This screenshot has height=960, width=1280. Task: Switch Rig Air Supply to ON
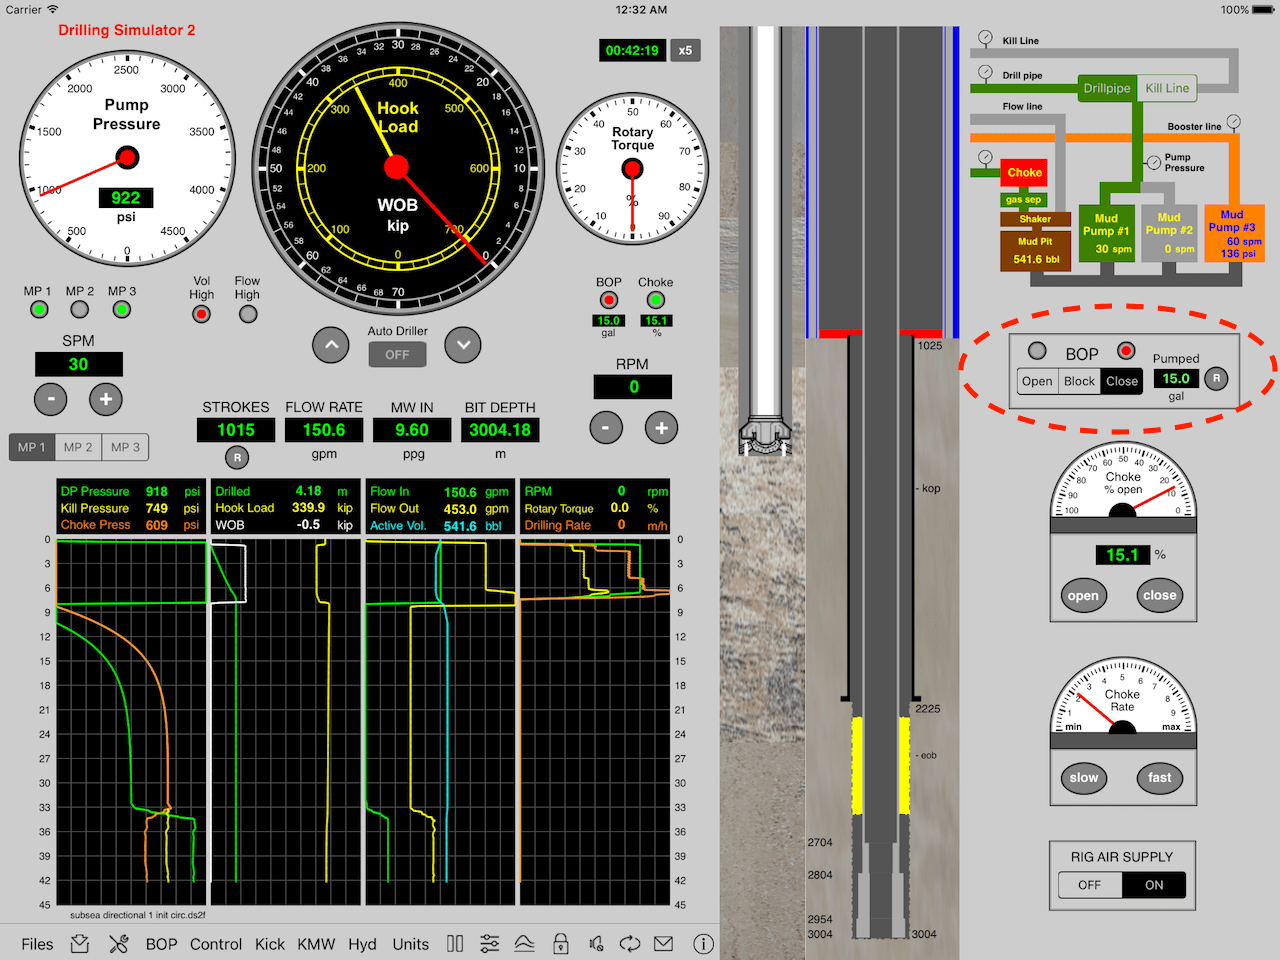click(1154, 885)
